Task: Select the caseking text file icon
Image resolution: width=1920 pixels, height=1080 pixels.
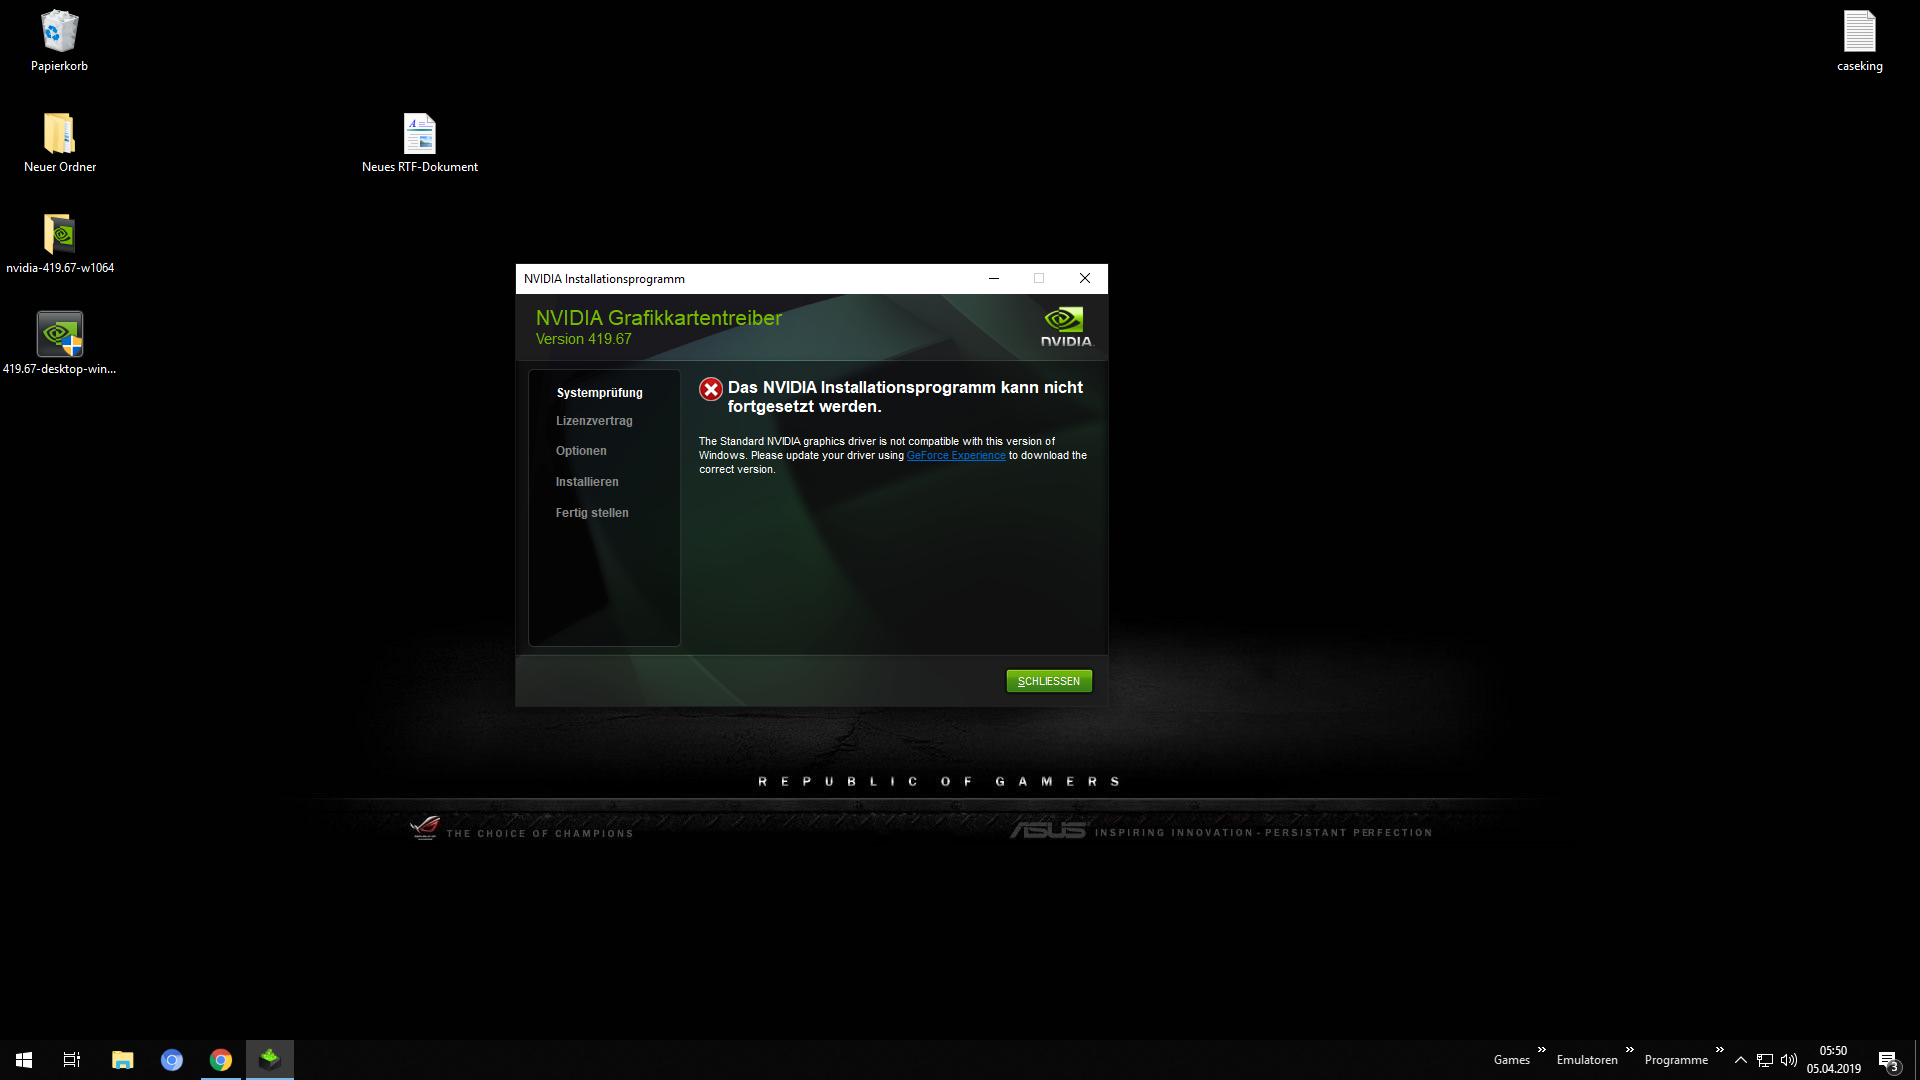Action: click(1859, 33)
